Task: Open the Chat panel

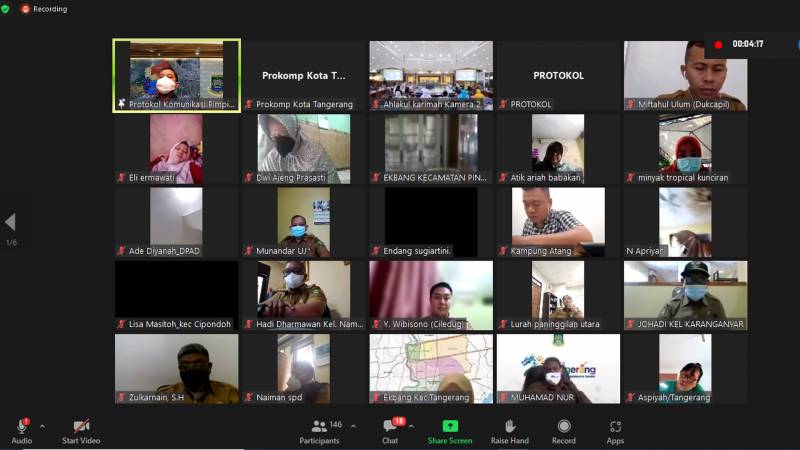Action: point(390,430)
